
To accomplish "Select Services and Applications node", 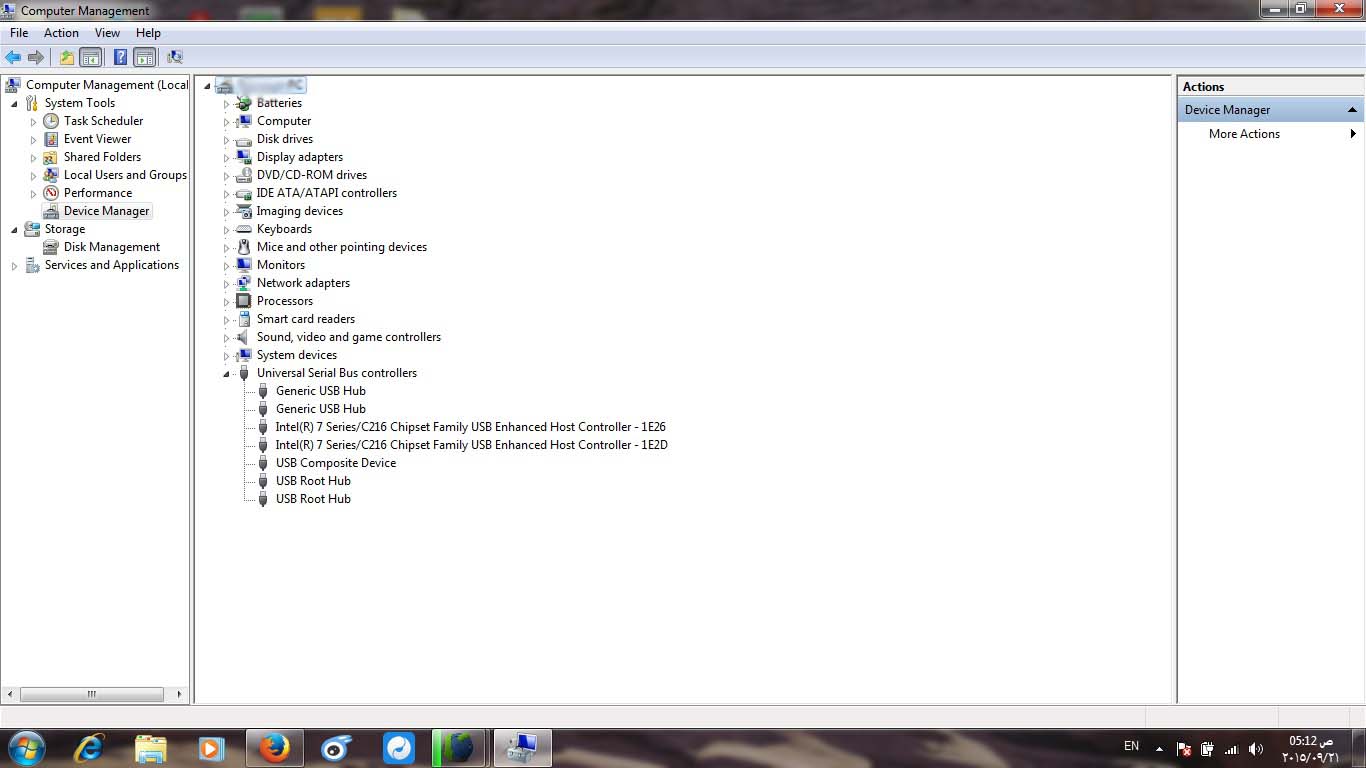I will pos(111,265).
